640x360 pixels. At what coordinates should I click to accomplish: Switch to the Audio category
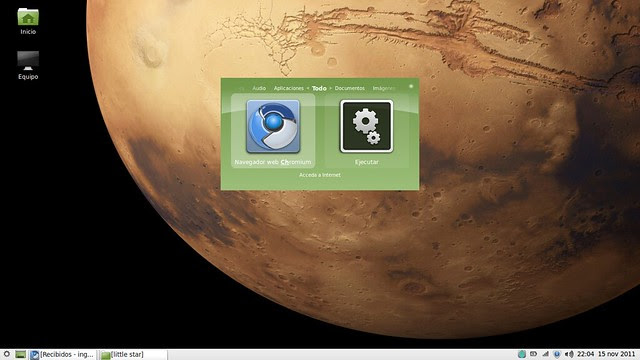point(259,88)
